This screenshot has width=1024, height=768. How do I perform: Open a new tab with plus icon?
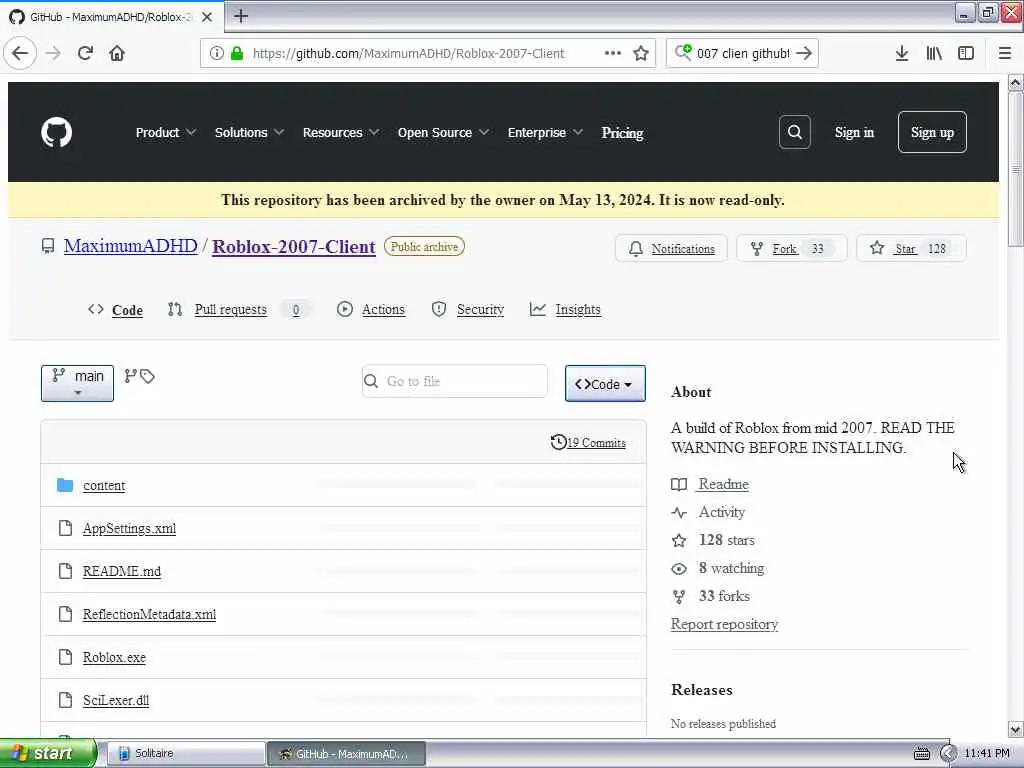click(x=241, y=16)
